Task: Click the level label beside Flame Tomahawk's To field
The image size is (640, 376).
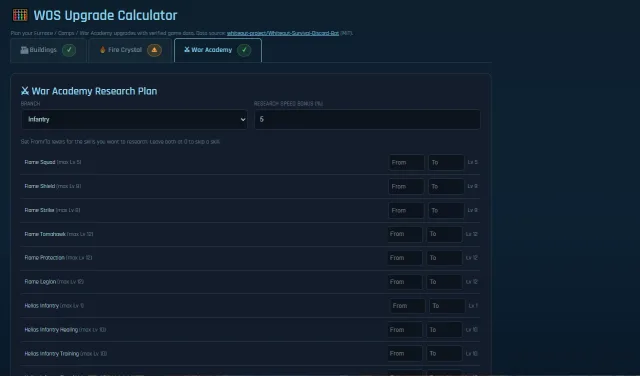Action: pos(471,234)
